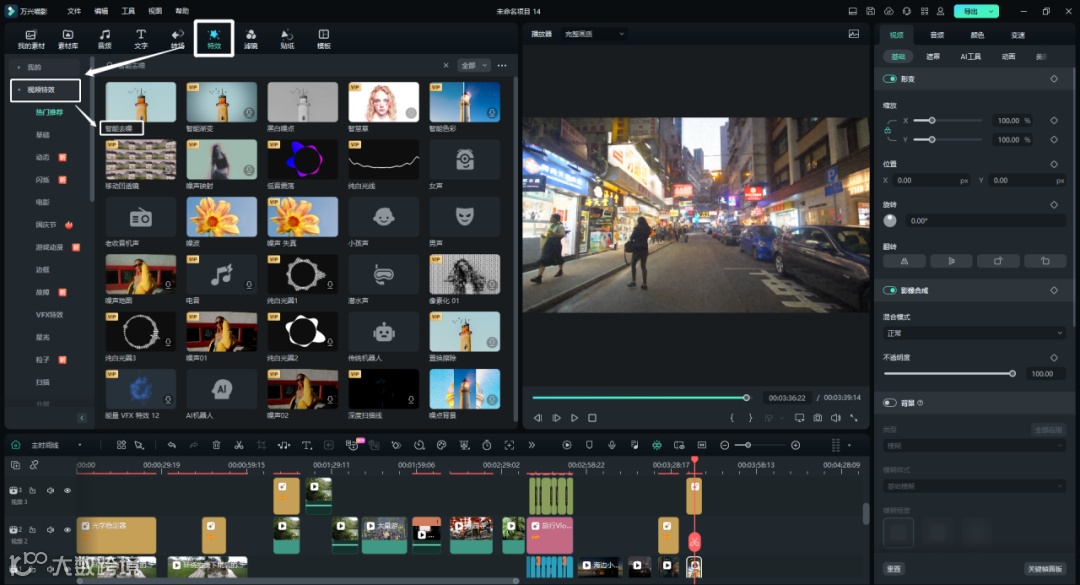
Task: Click the 导出 export button
Action: pyautogui.click(x=969, y=11)
